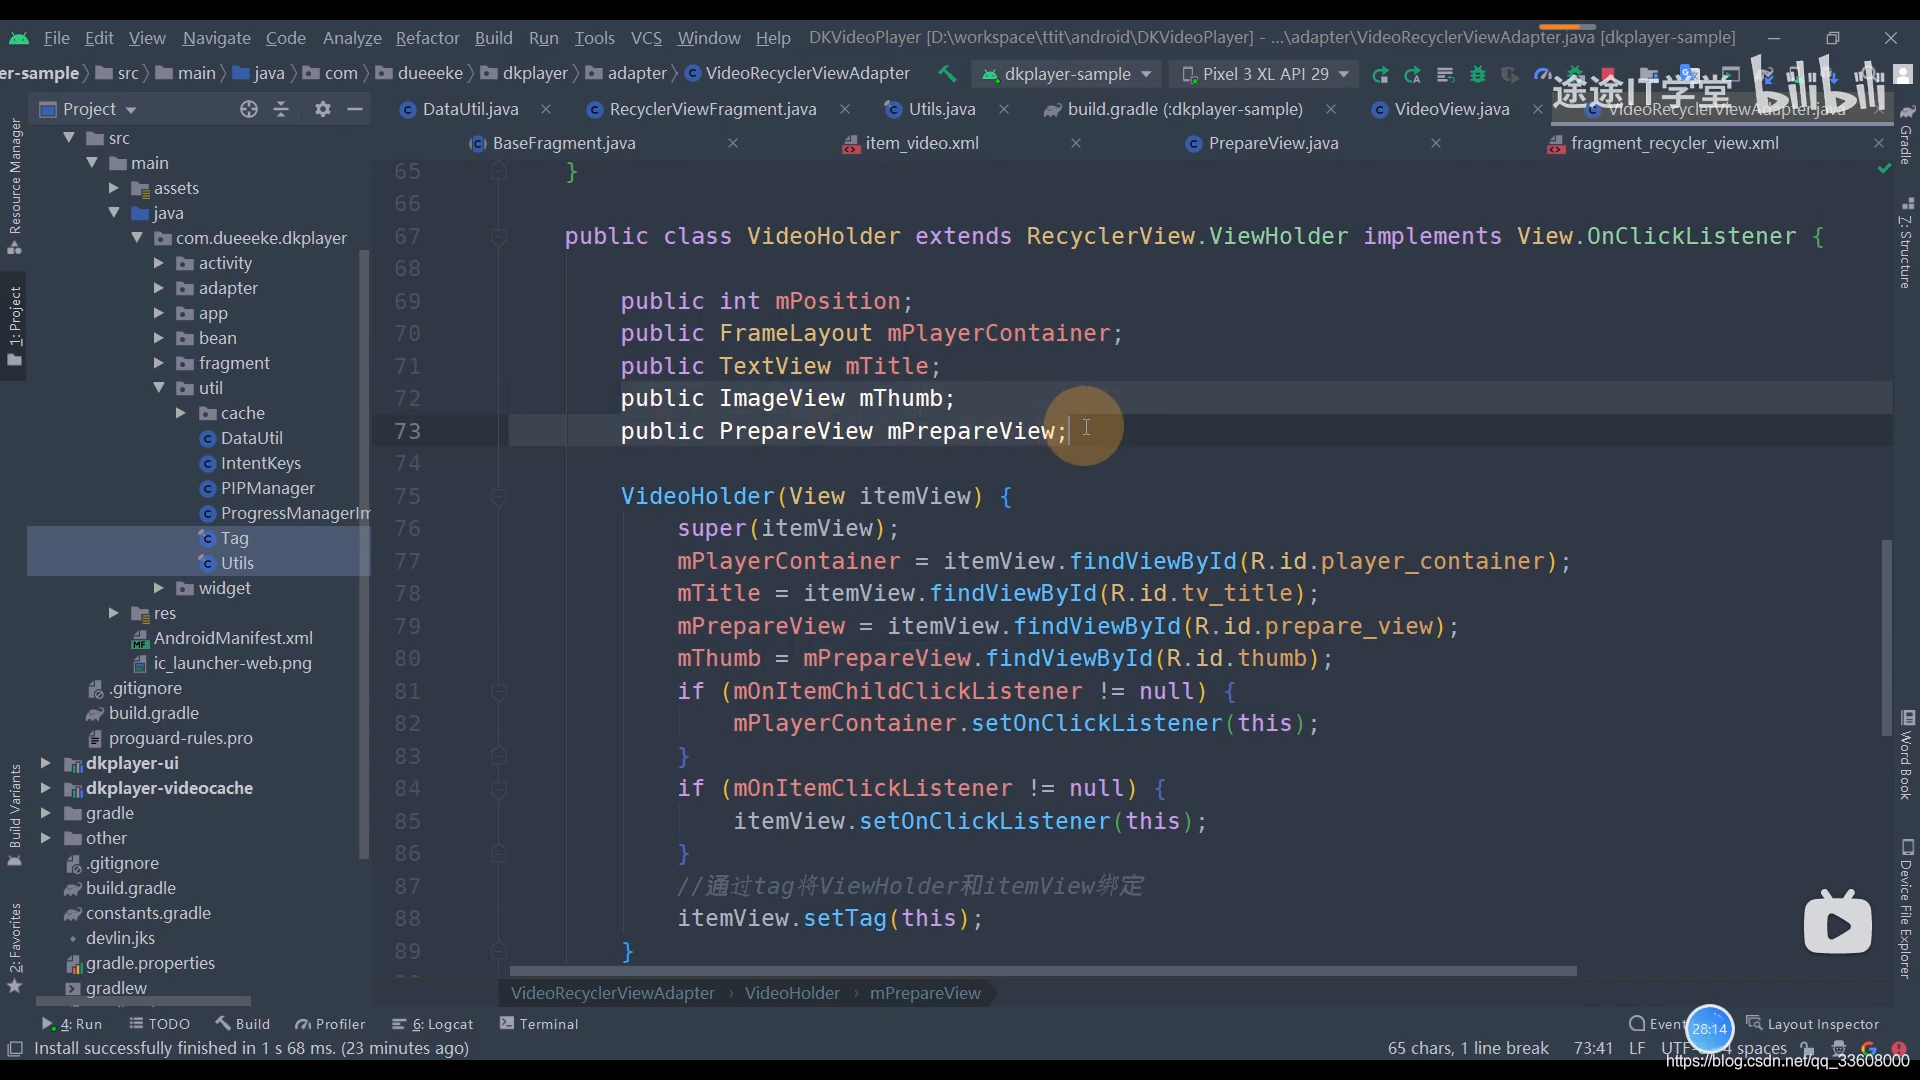Click the read-only lock icon in status bar
The height and width of the screenshot is (1080, 1920).
click(x=1807, y=1048)
